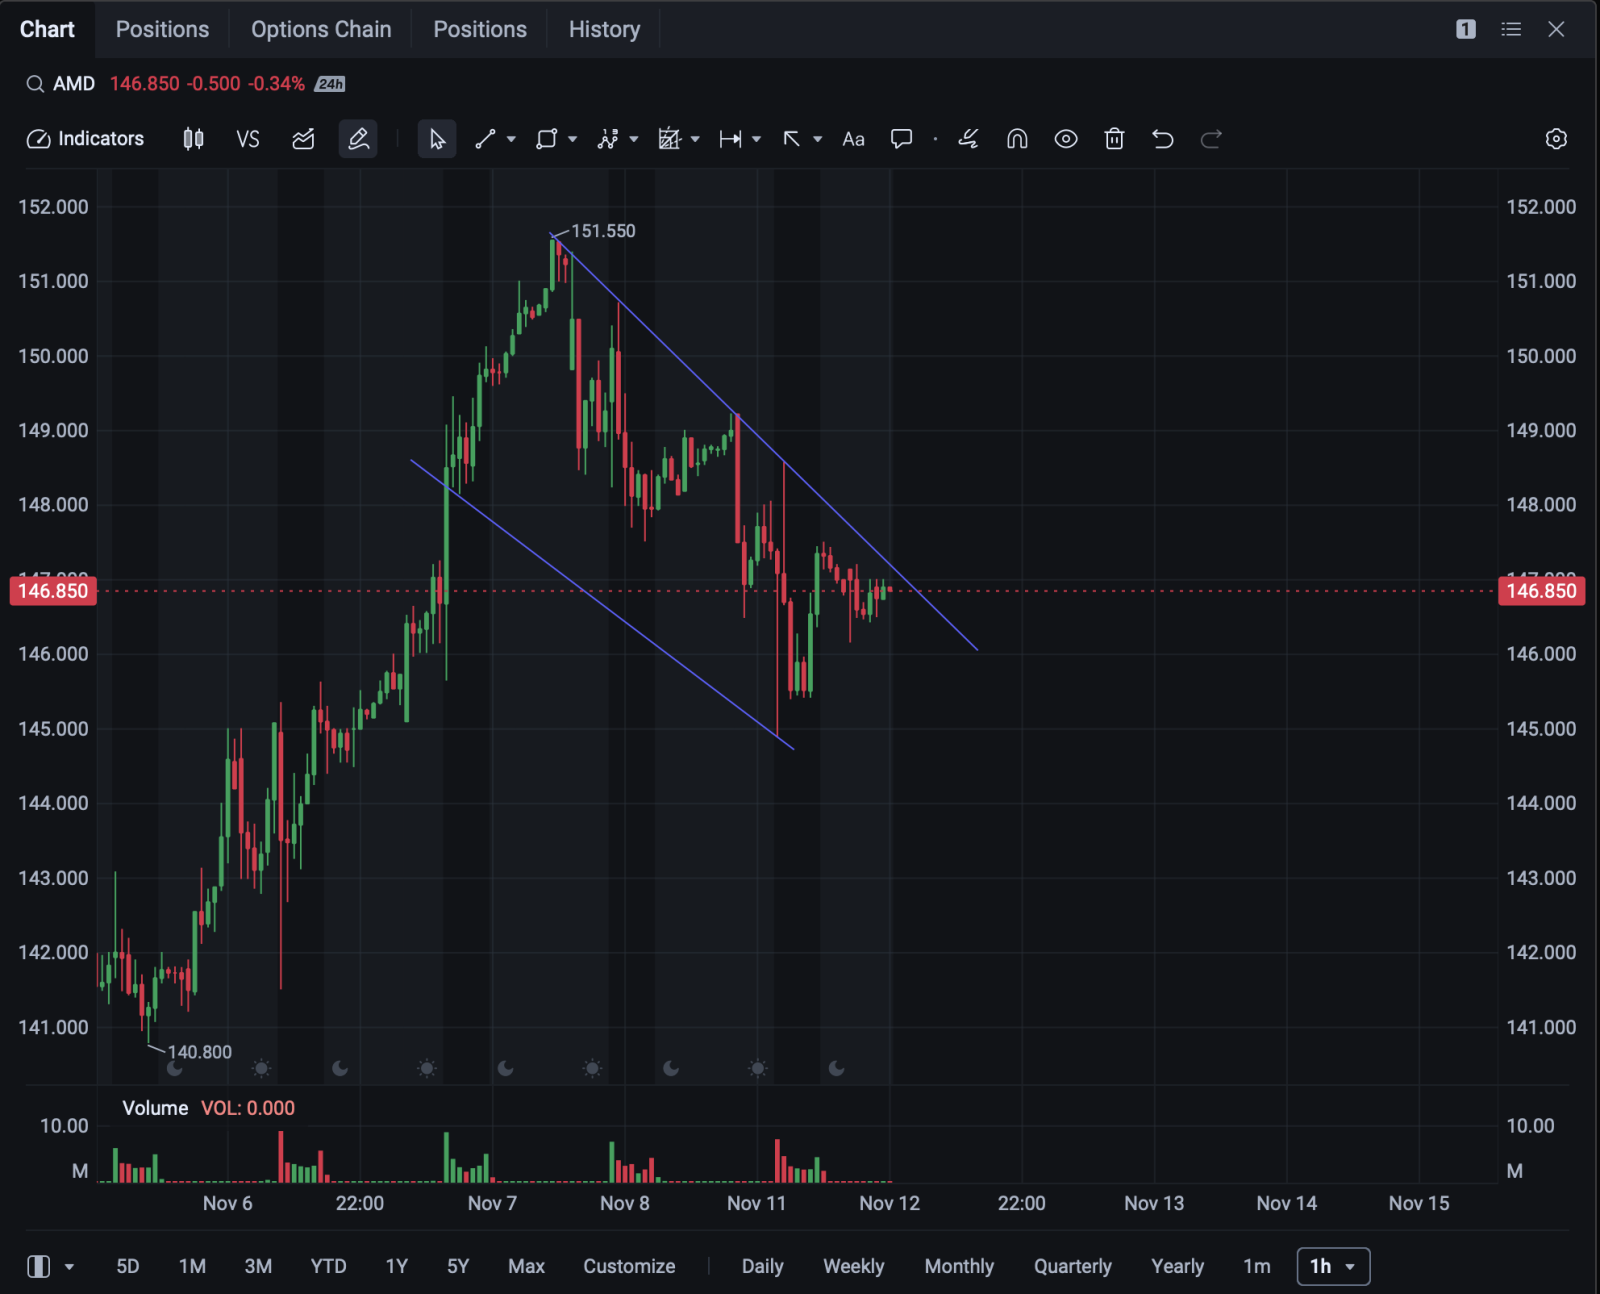Select the arrow marker tool
The height and width of the screenshot is (1294, 1600).
pos(791,139)
